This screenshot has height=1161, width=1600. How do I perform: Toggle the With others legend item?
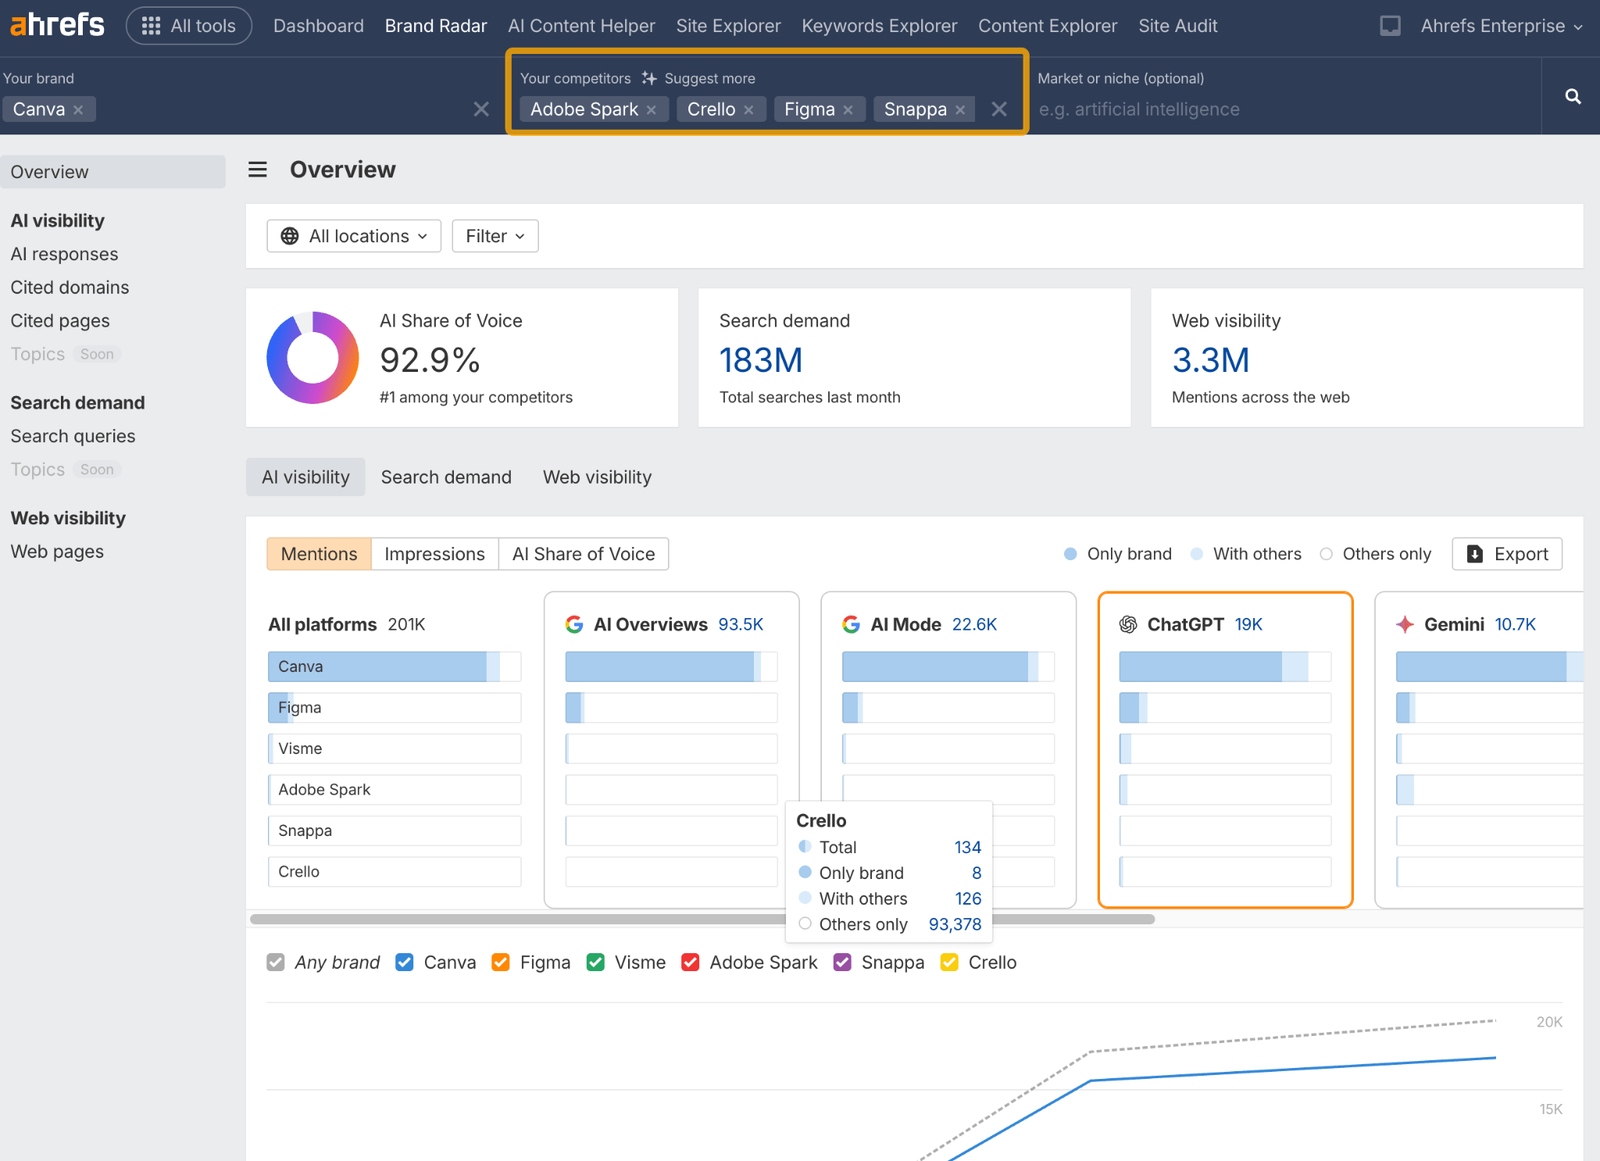1246,554
